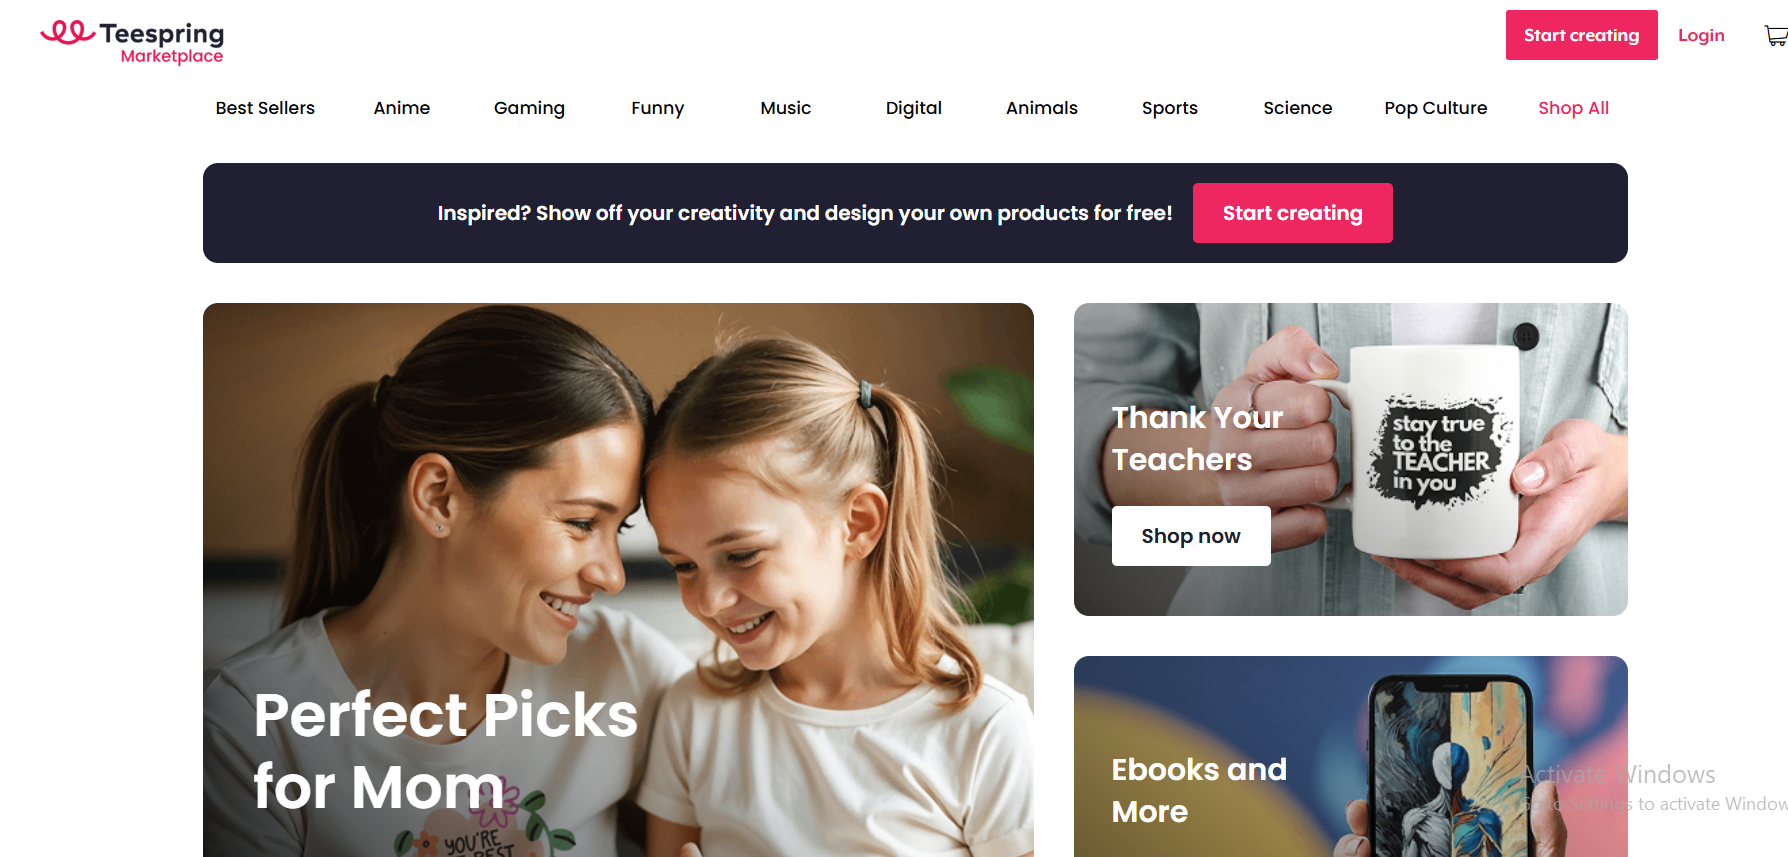
Task: Open the Science category
Action: (x=1298, y=108)
